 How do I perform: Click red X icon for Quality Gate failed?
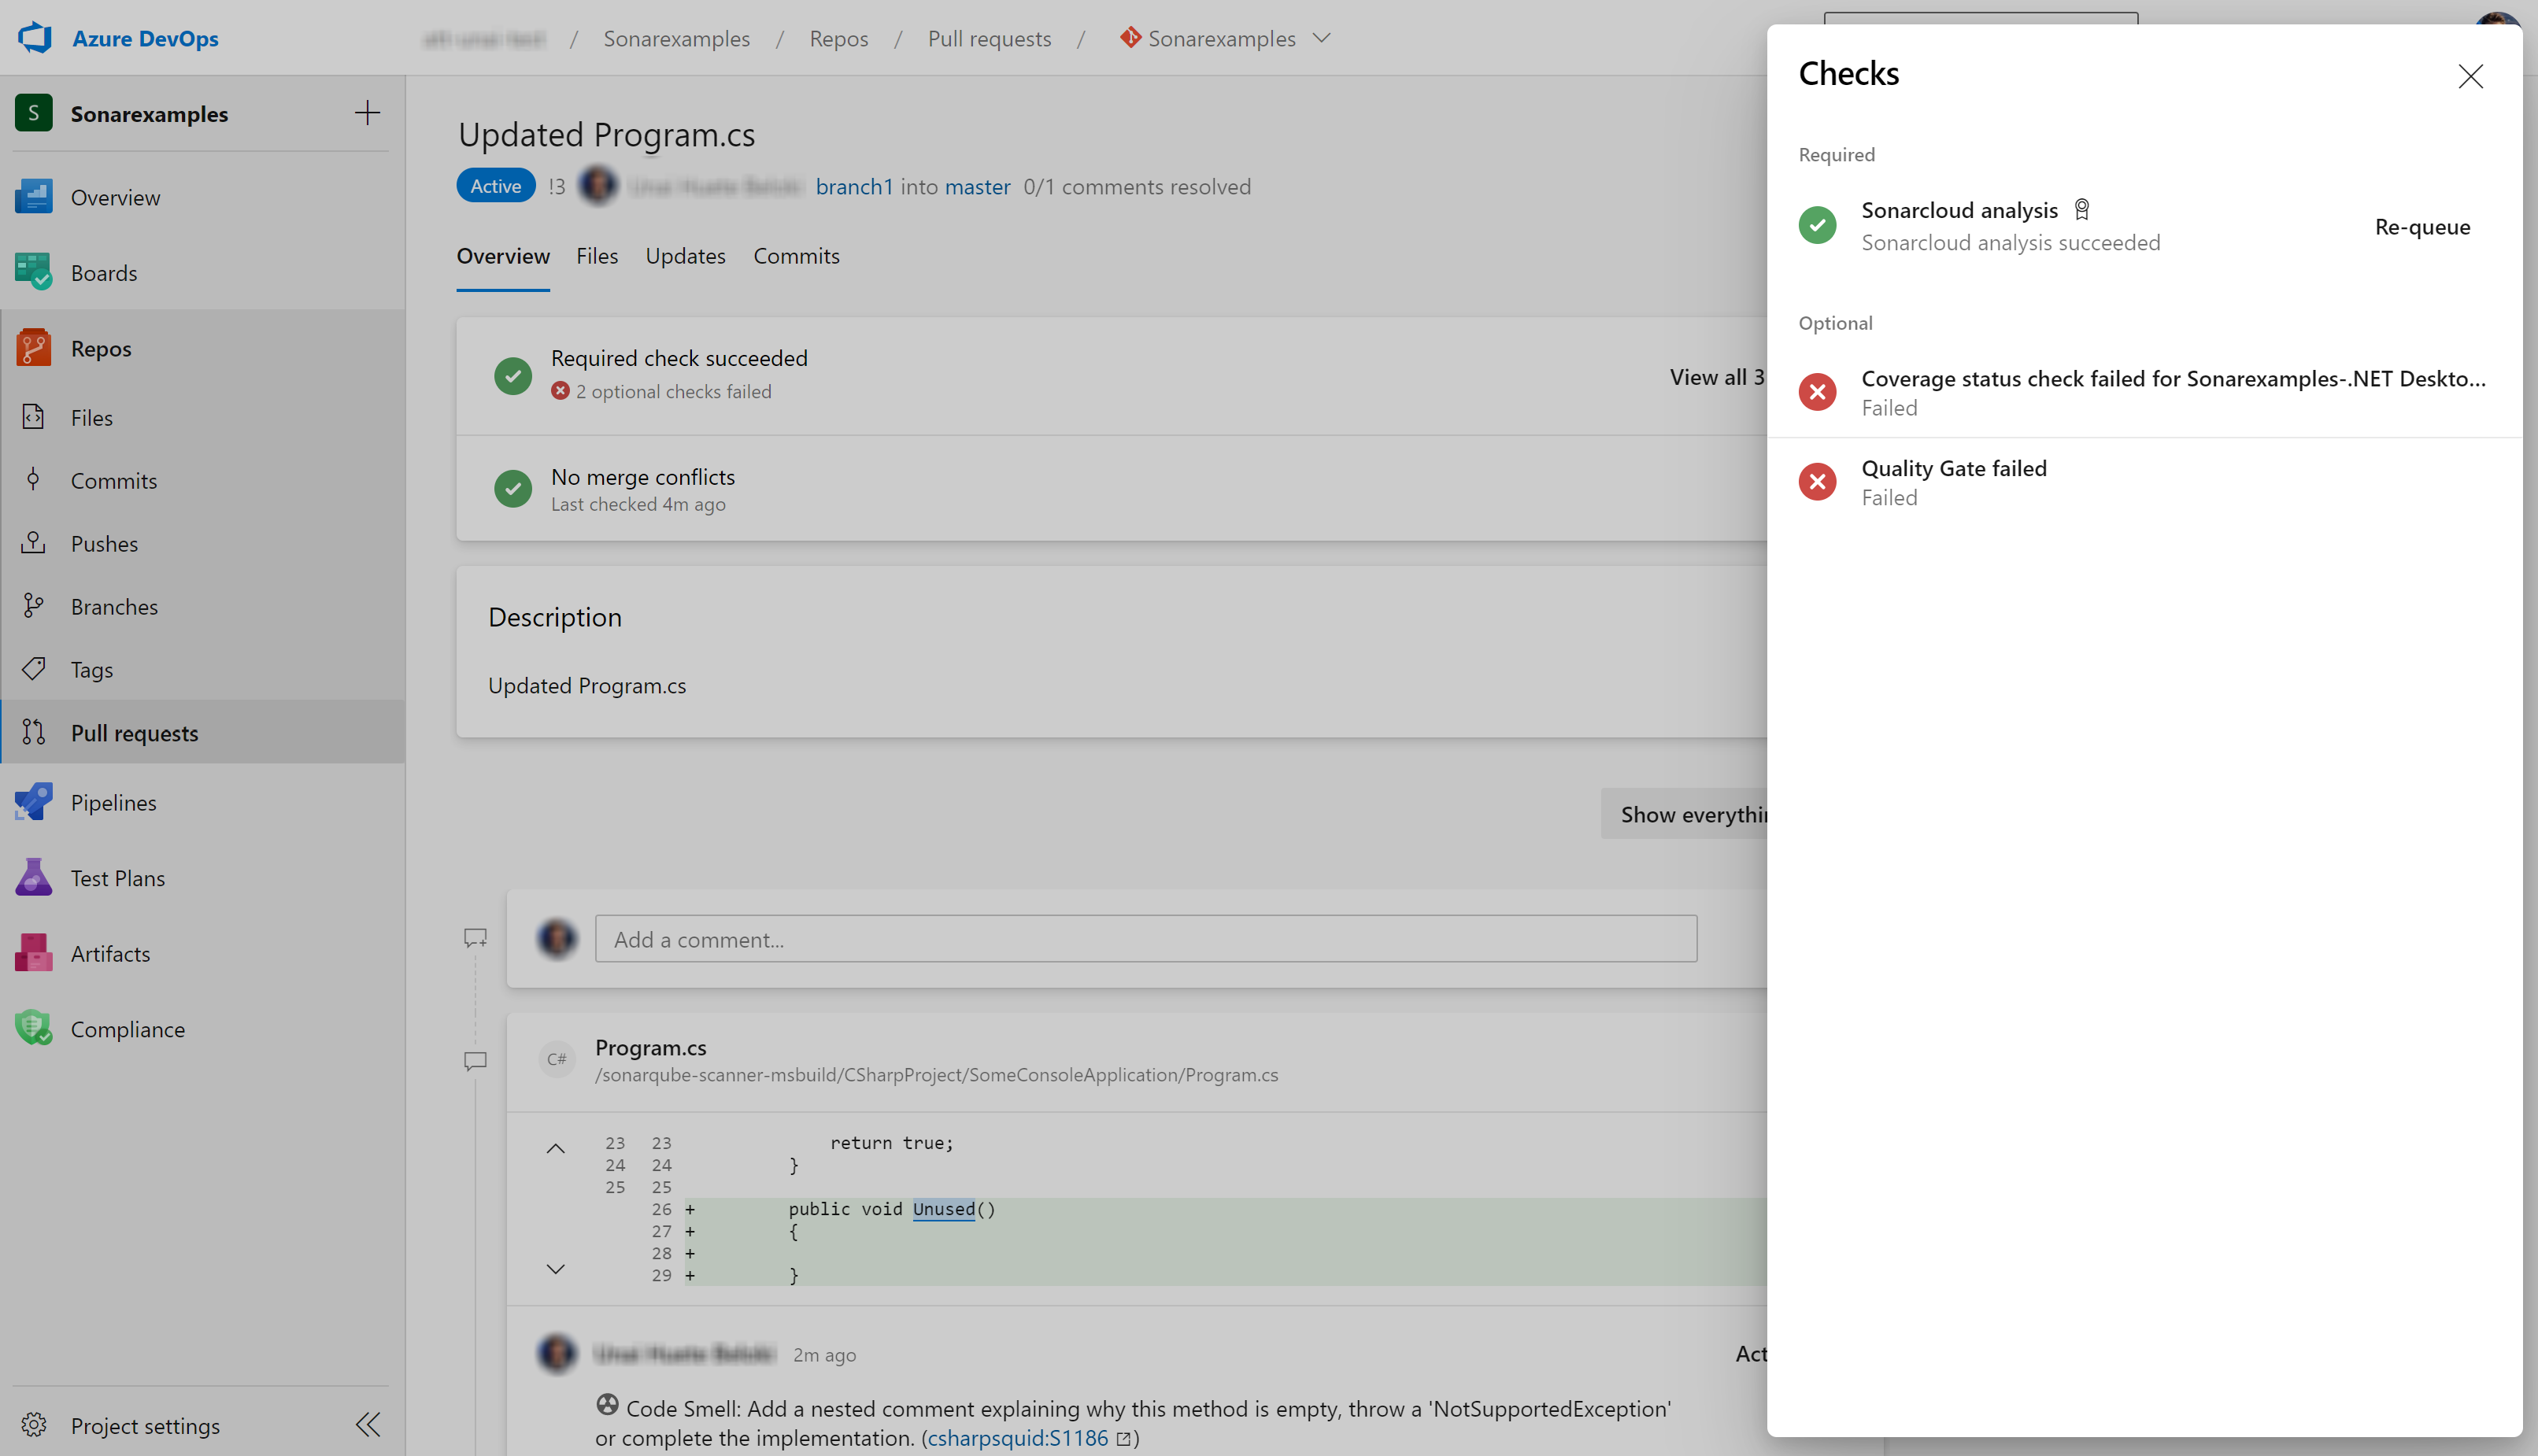click(1817, 482)
